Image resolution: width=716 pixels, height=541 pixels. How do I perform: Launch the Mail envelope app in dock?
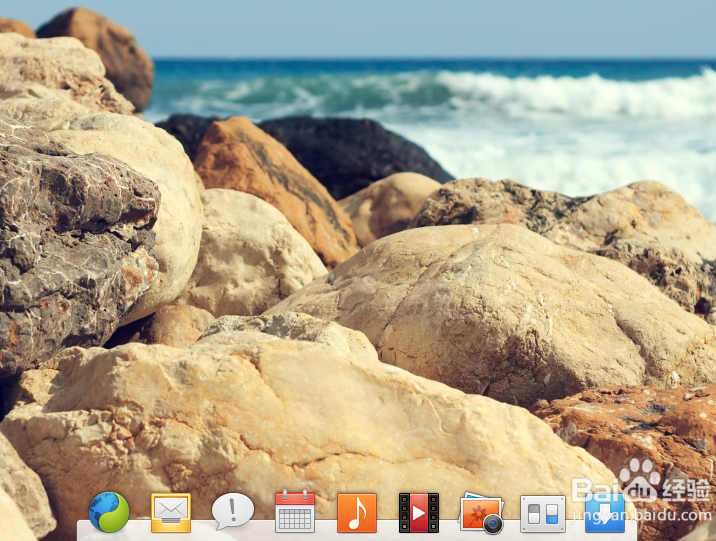(171, 513)
